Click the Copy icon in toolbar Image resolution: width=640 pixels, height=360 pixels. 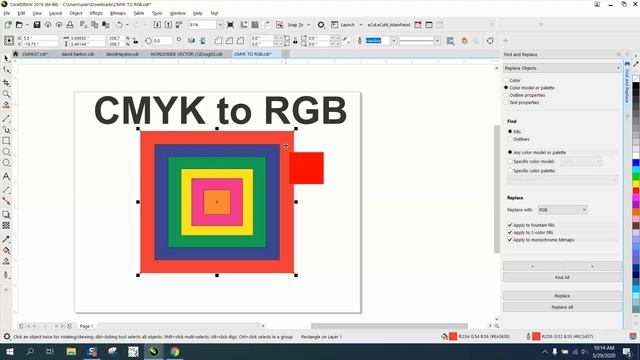point(94,25)
